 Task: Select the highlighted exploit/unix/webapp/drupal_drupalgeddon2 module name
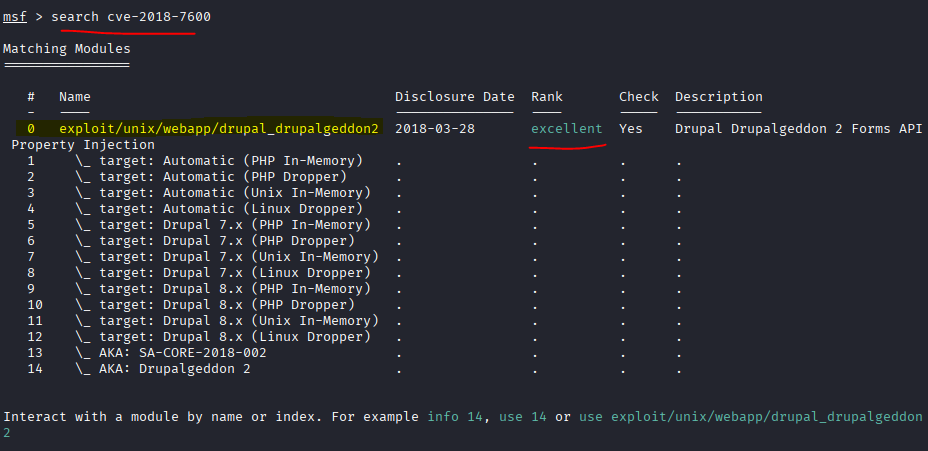[x=219, y=129]
